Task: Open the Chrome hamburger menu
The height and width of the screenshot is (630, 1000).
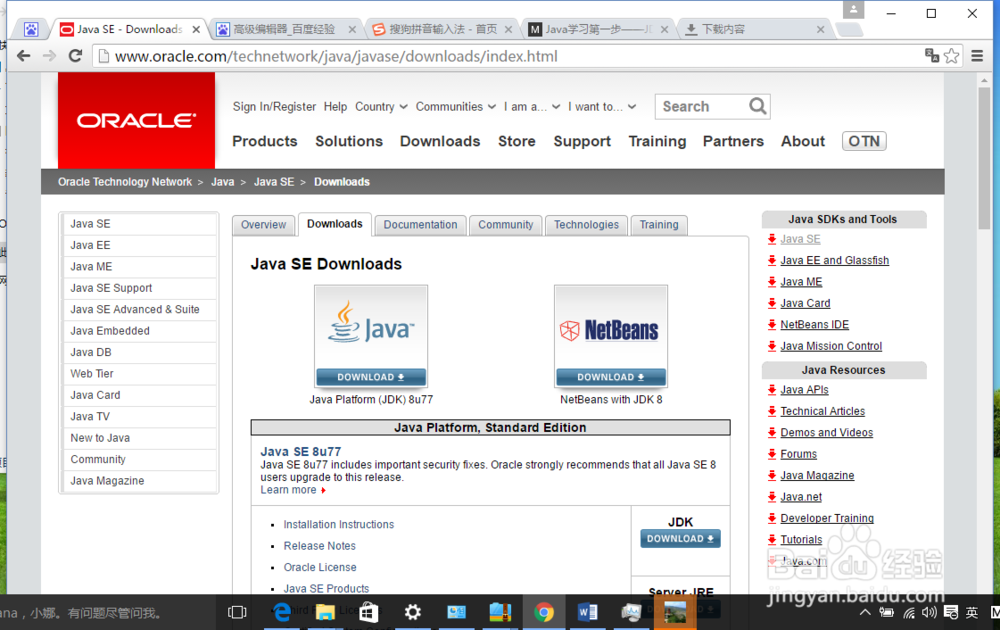Action: point(977,56)
